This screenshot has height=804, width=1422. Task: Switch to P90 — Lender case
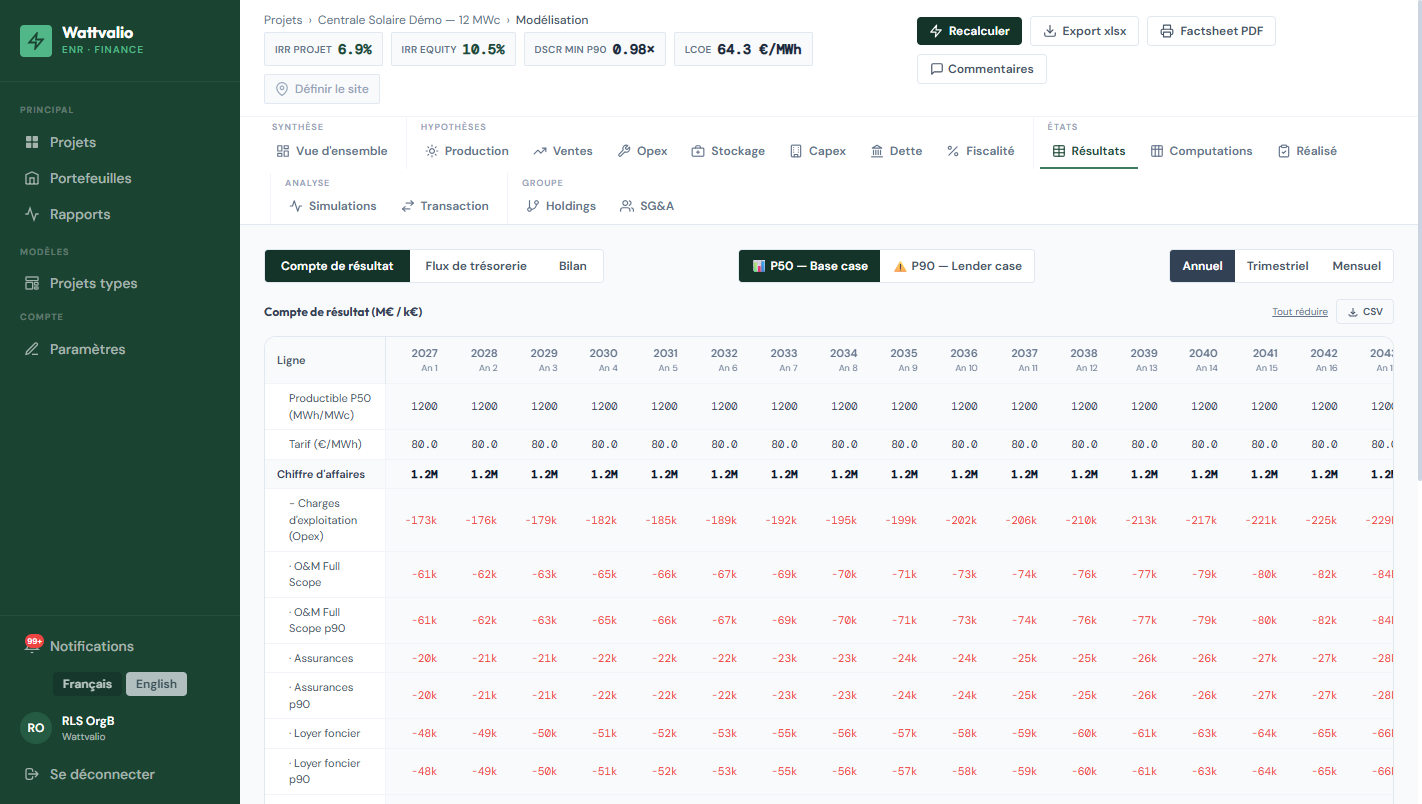click(x=957, y=266)
